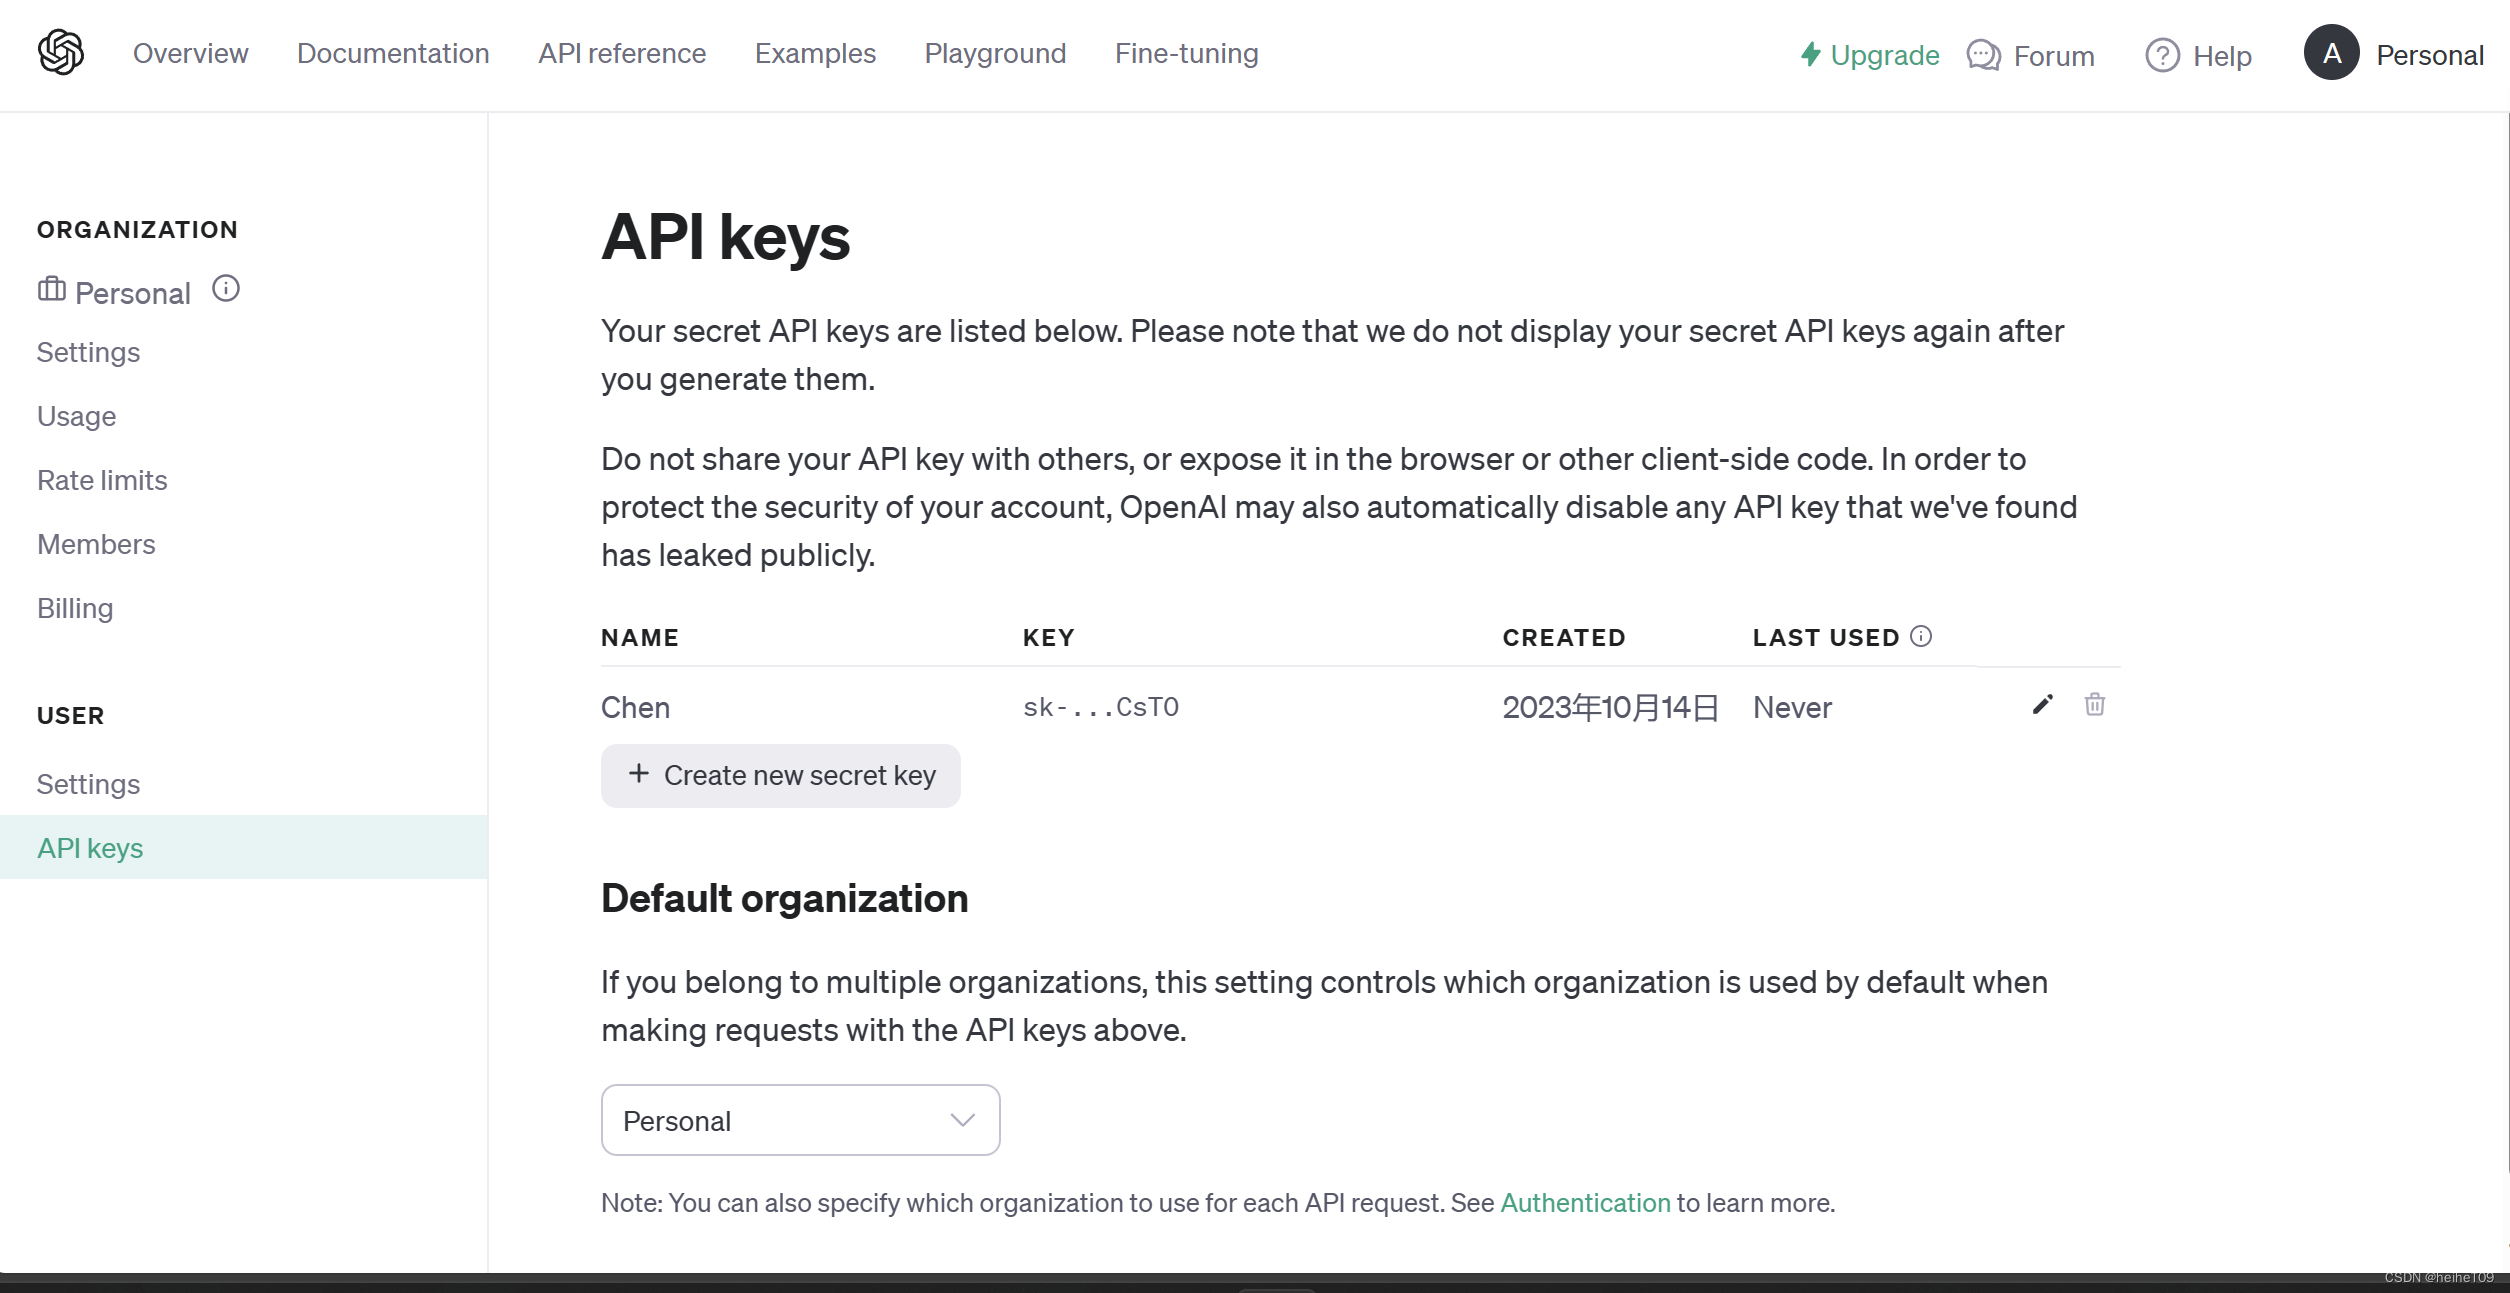Open Billing in the organization sidebar
The width and height of the screenshot is (2510, 1293).
pyautogui.click(x=75, y=608)
